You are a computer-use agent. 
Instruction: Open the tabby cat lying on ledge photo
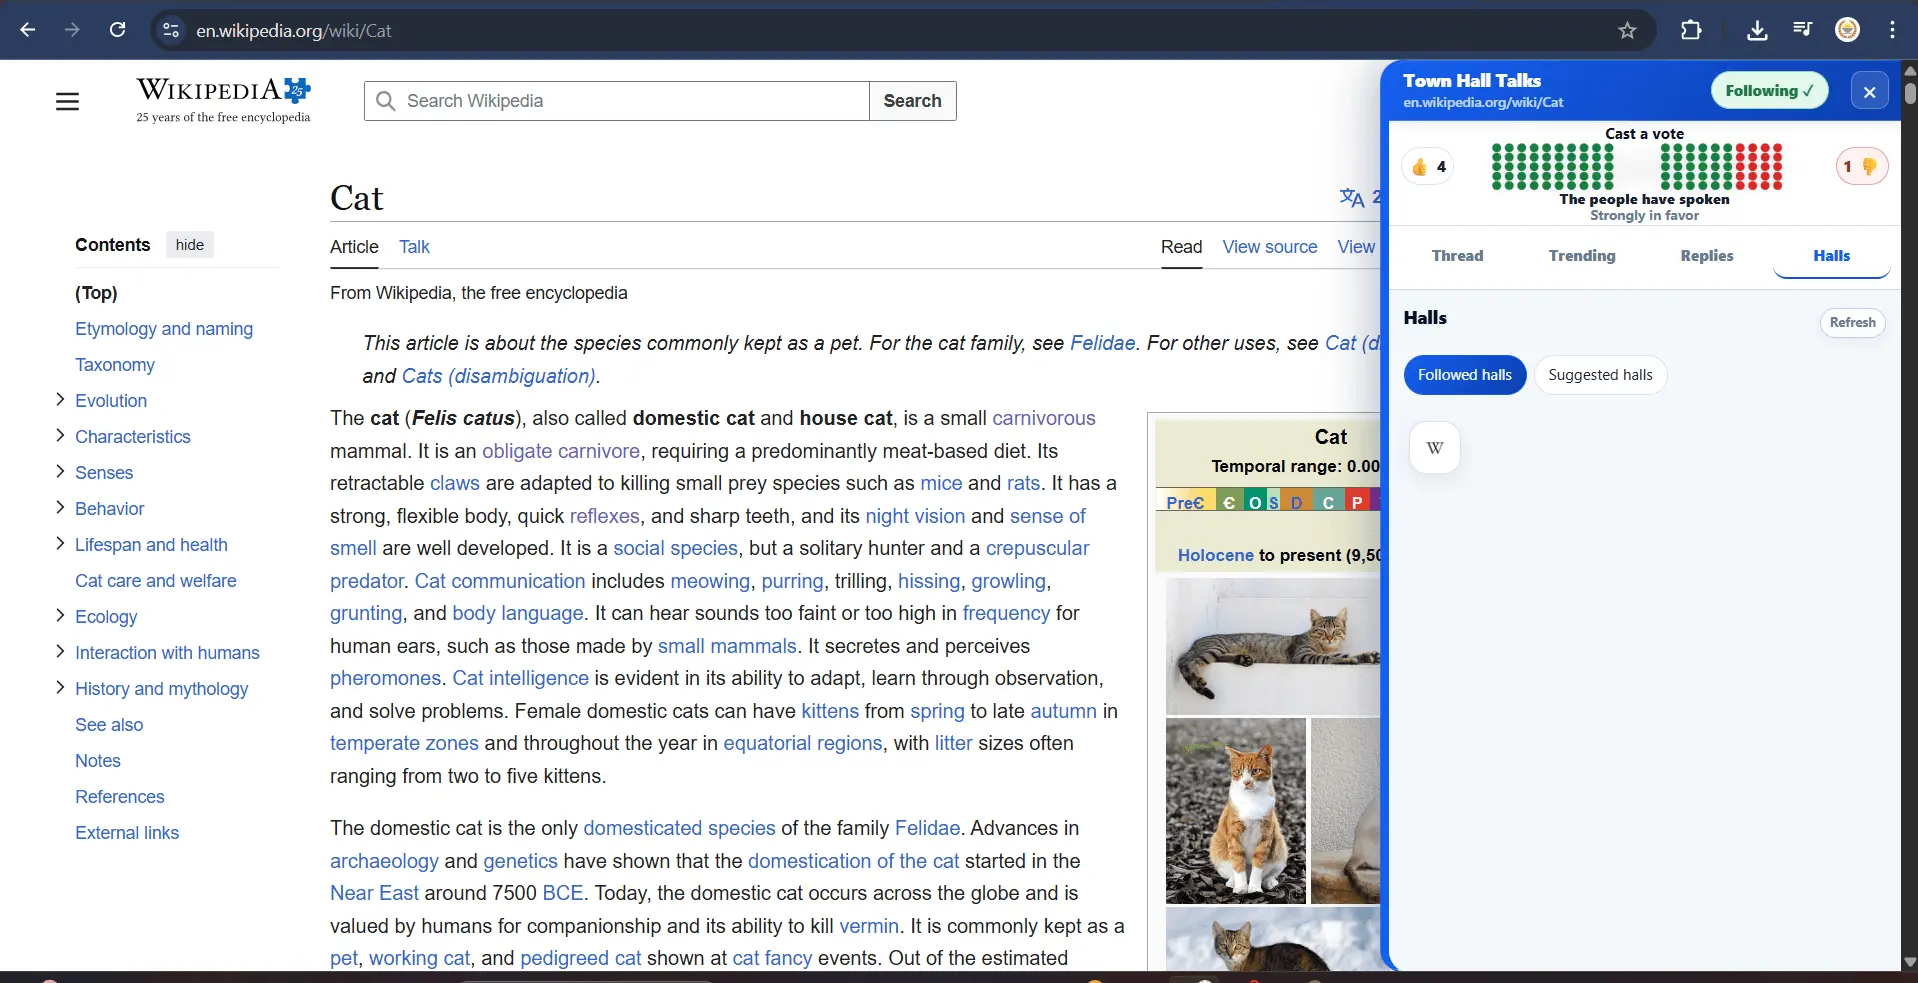(1273, 646)
